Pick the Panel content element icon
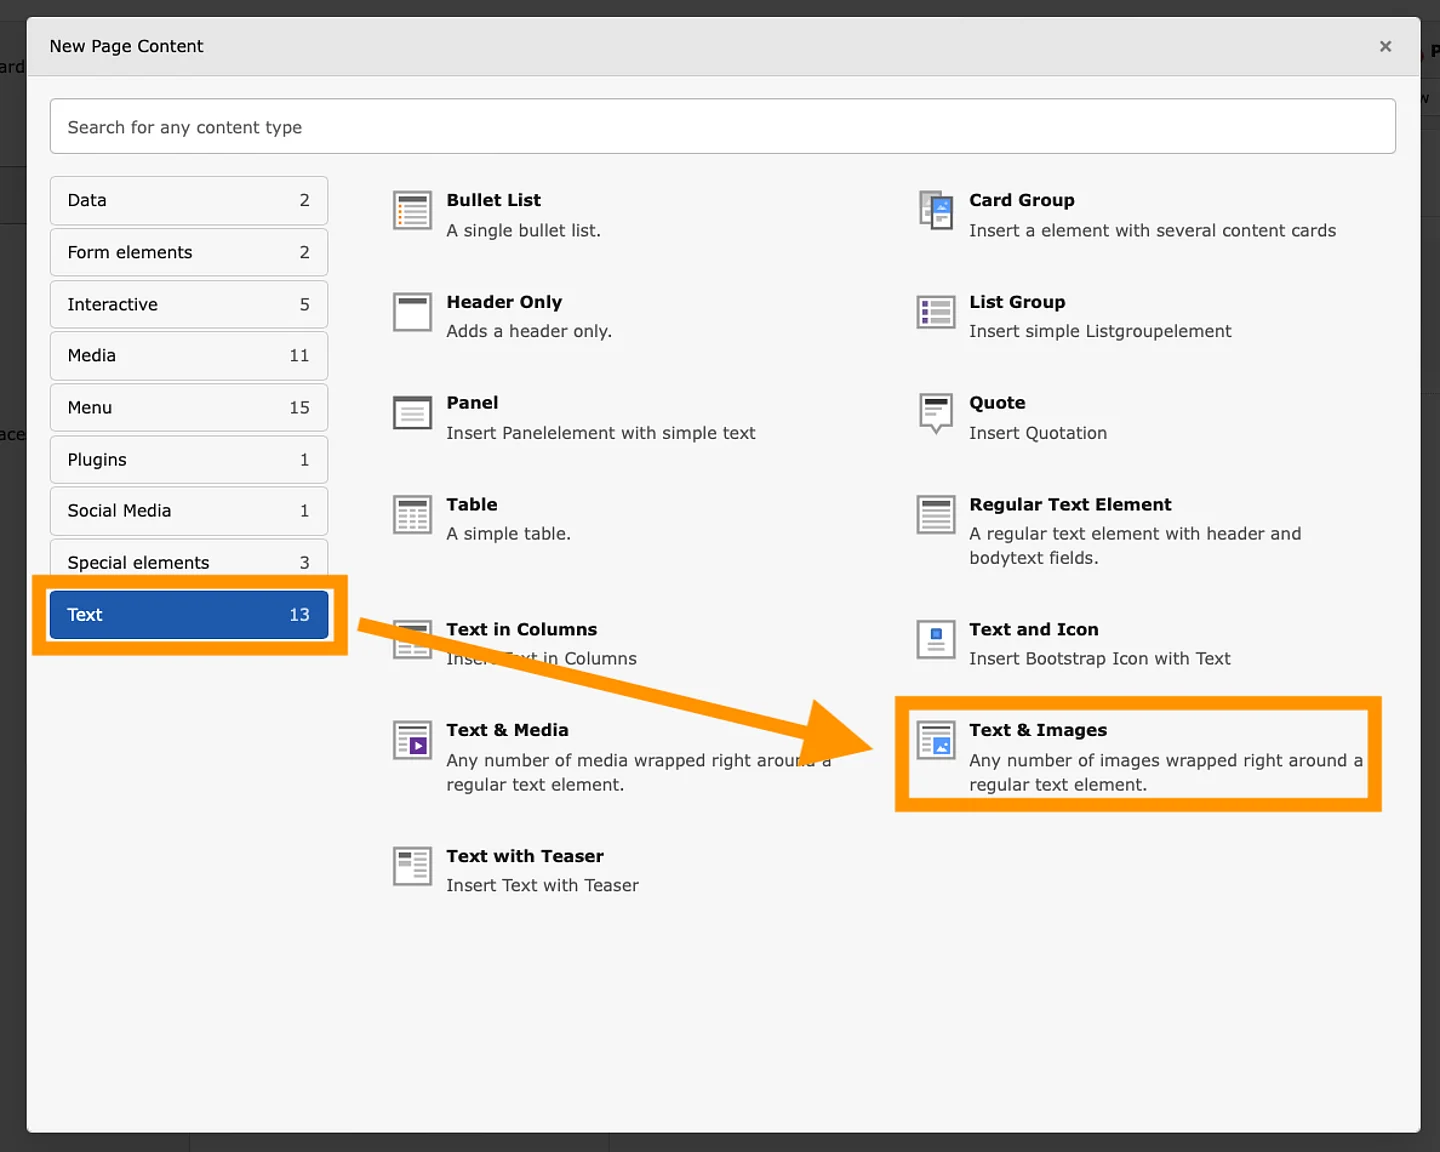The height and width of the screenshot is (1152, 1440). tap(412, 413)
